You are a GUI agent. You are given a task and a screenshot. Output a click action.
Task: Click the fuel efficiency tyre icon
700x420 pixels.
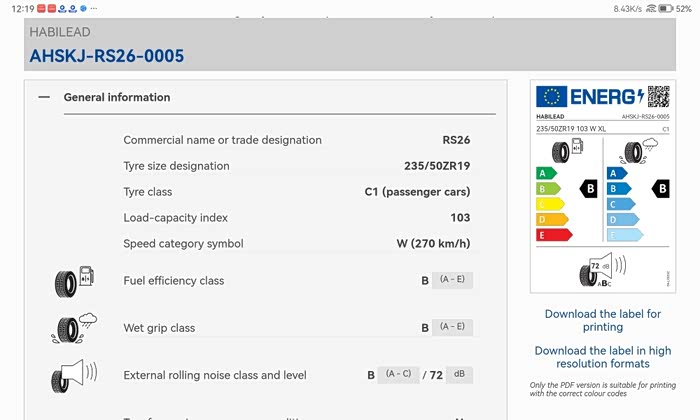(x=73, y=281)
